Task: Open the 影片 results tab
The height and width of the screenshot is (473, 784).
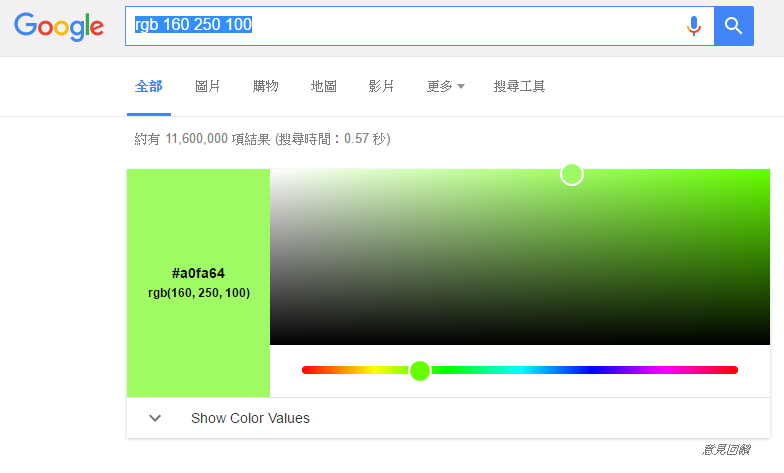Action: [381, 86]
